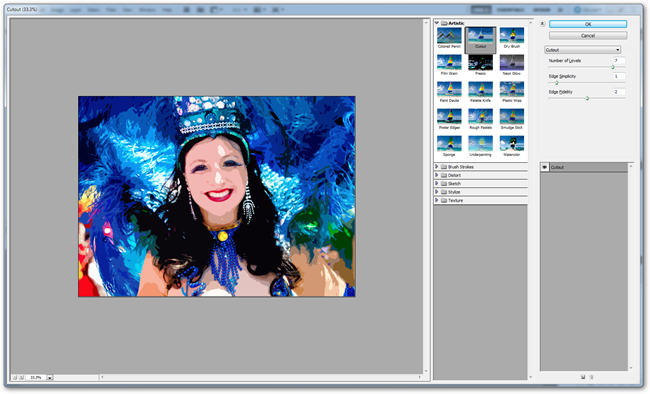650x394 pixels.
Task: Click the filter list scrollbar down arrow
Action: point(531,377)
